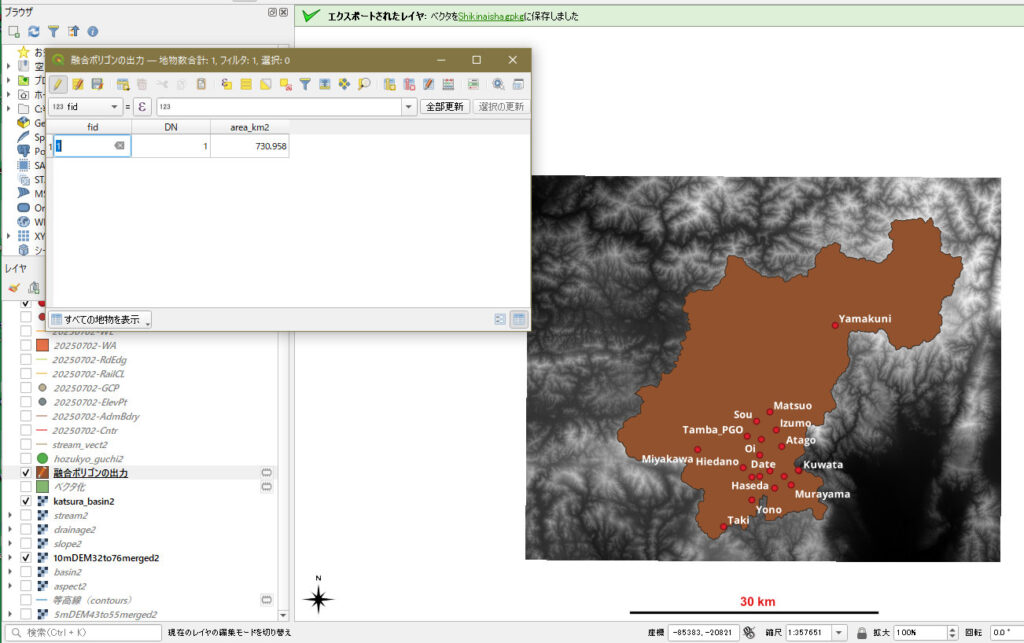Open the 'すべての地物を表示' filter dropdown
Screen dimensions: 1024x643
click(x=100, y=320)
